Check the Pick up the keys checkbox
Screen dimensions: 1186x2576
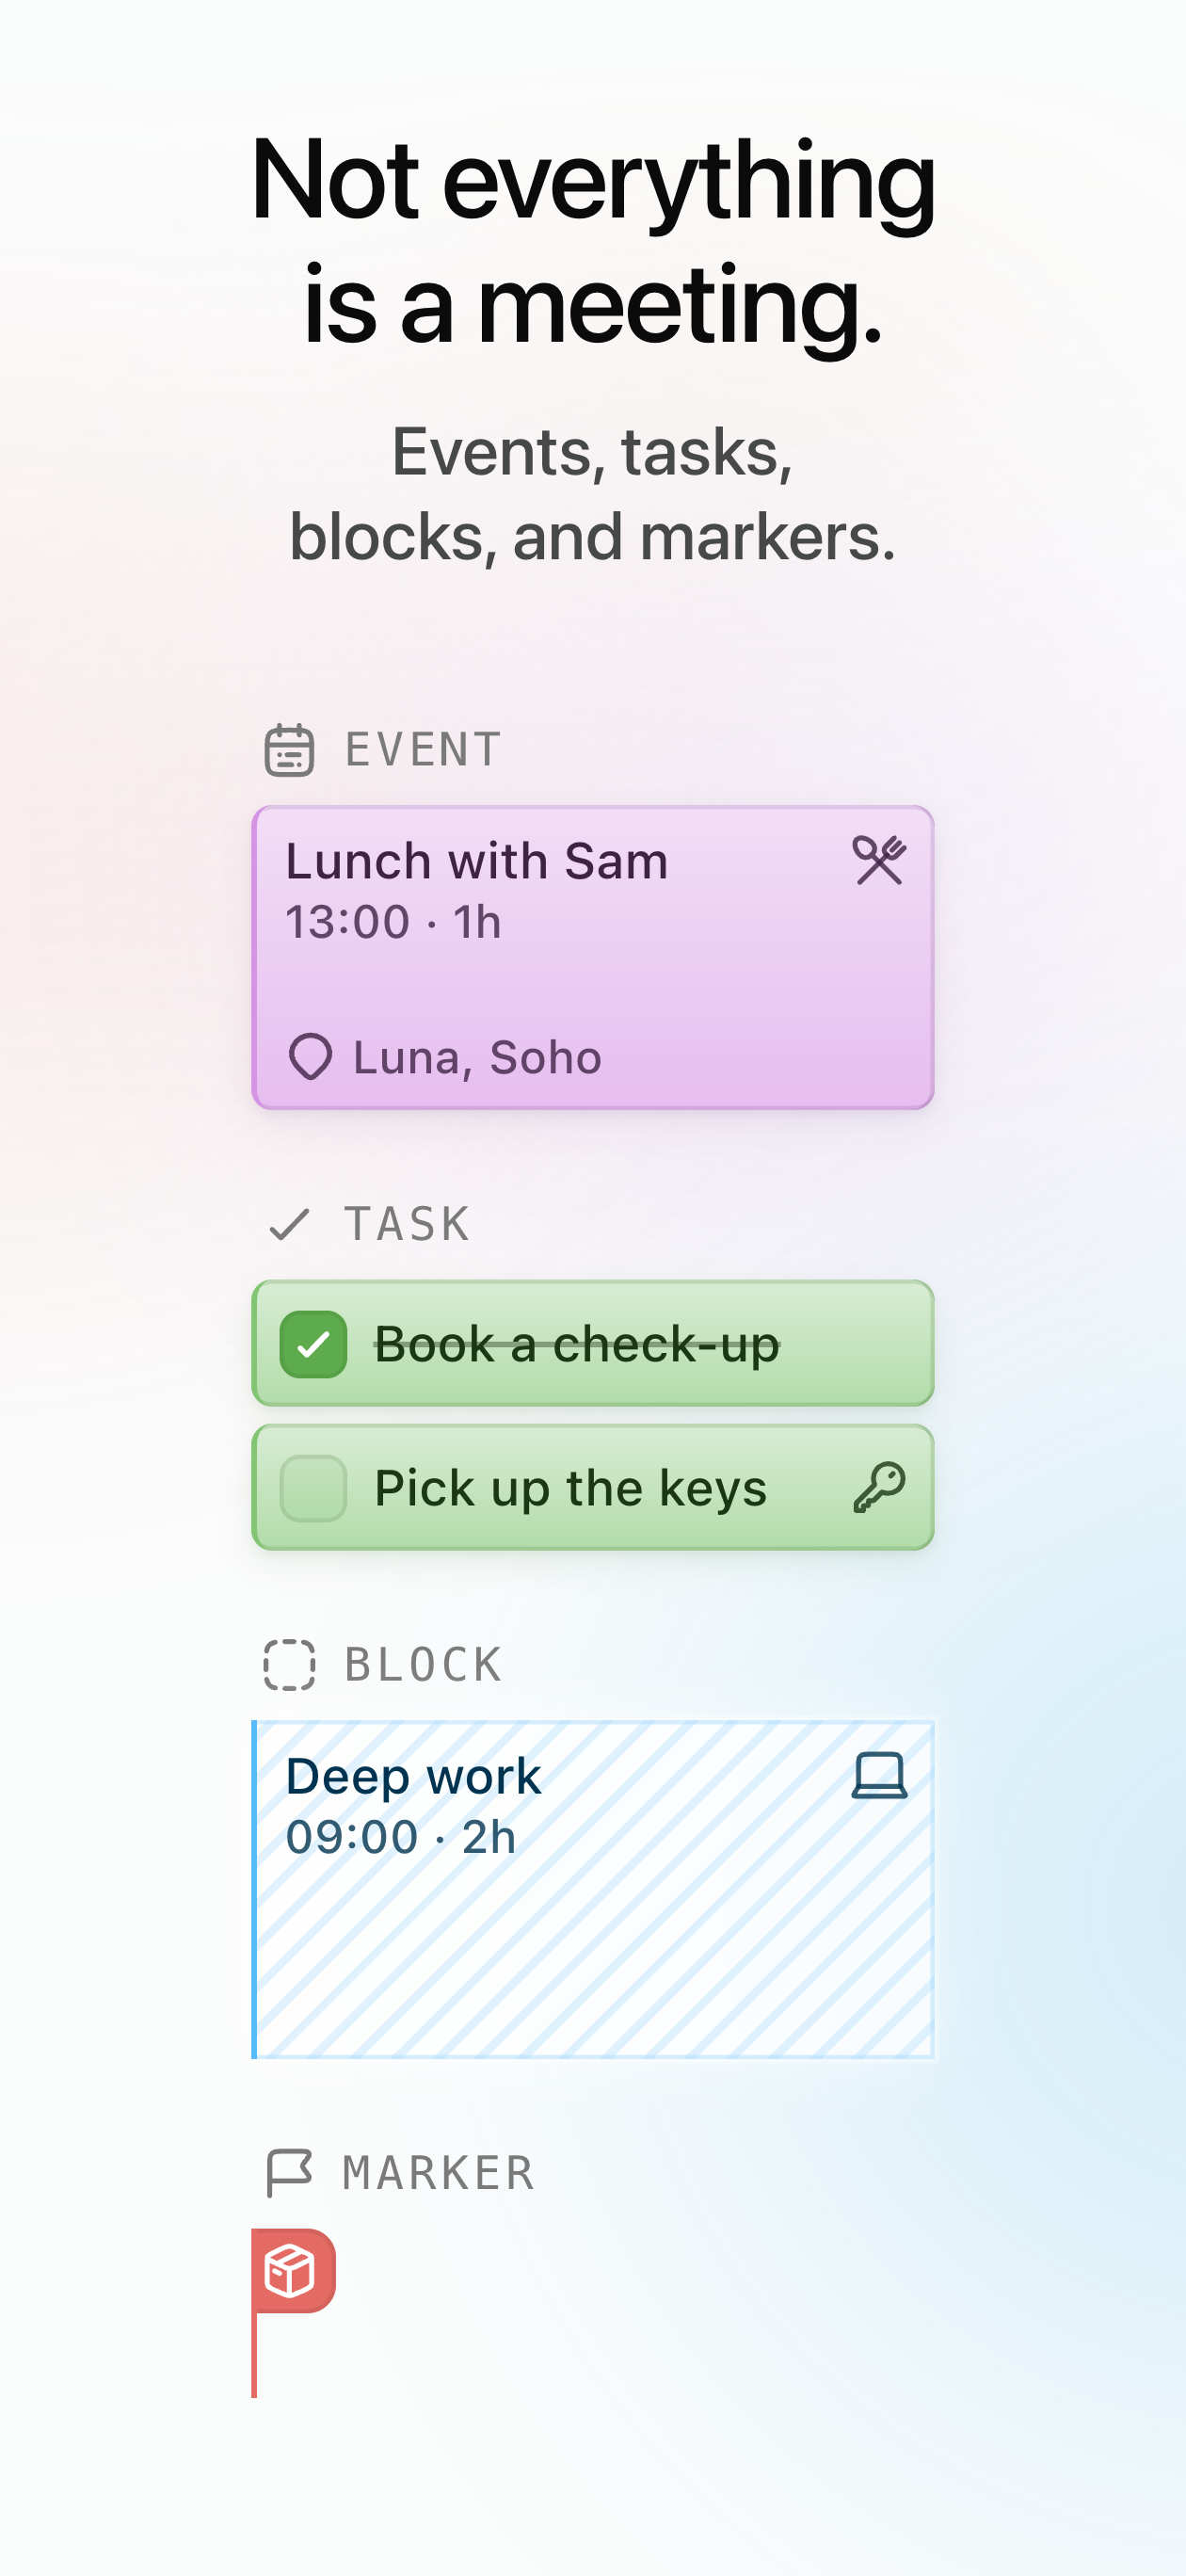point(313,1488)
